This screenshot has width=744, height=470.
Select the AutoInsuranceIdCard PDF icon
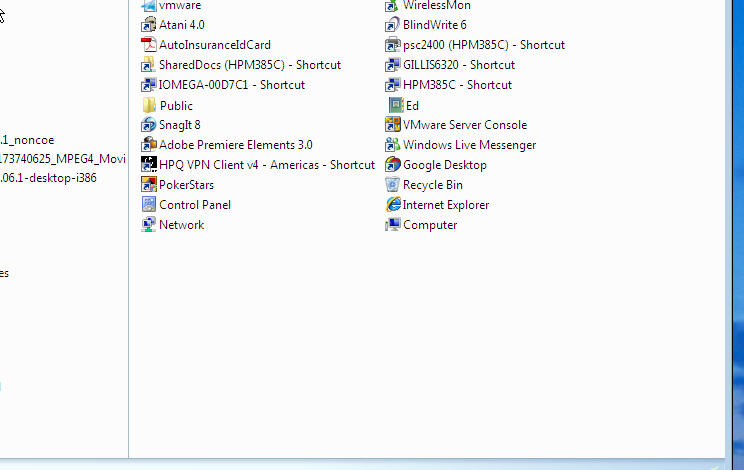click(149, 45)
